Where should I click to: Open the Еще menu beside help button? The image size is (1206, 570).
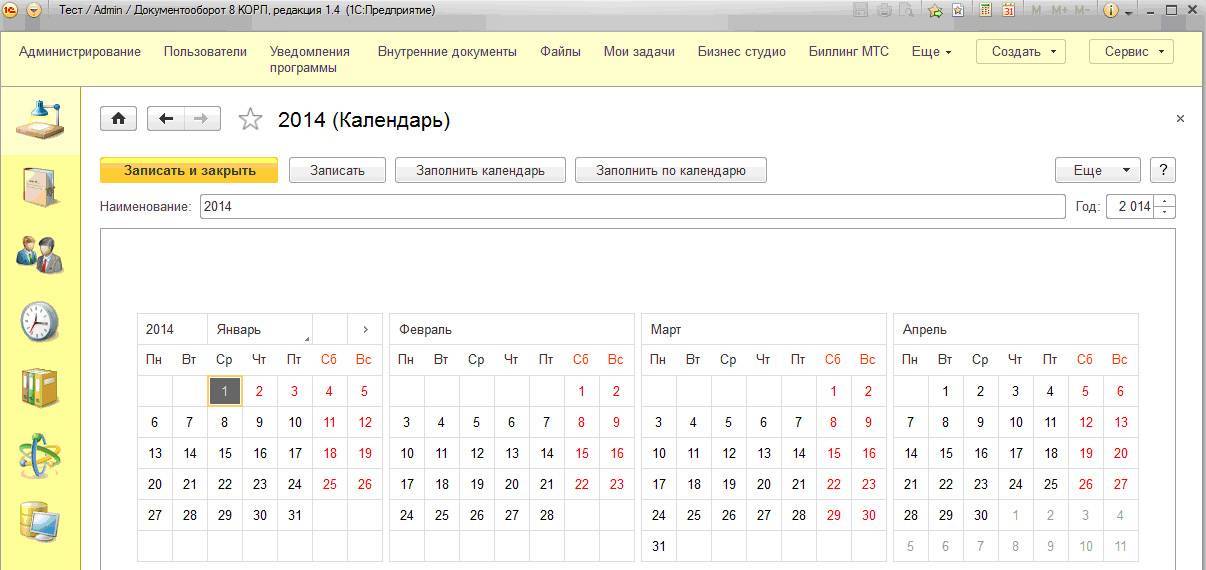click(x=1097, y=170)
